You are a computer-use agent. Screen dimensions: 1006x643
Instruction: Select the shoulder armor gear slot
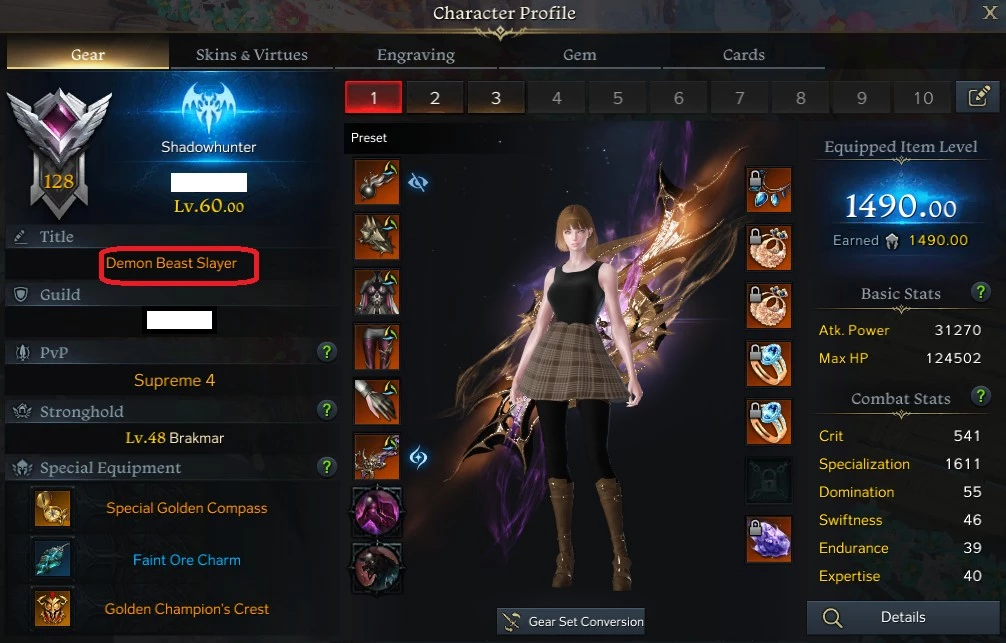point(377,237)
